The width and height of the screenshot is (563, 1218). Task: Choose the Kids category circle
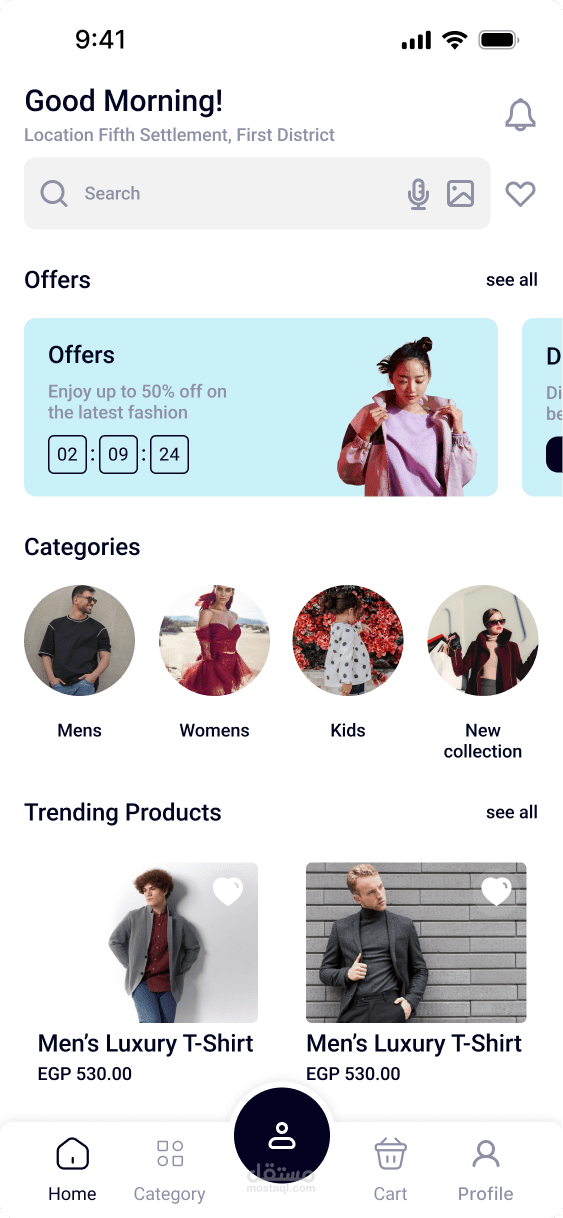[x=348, y=640]
